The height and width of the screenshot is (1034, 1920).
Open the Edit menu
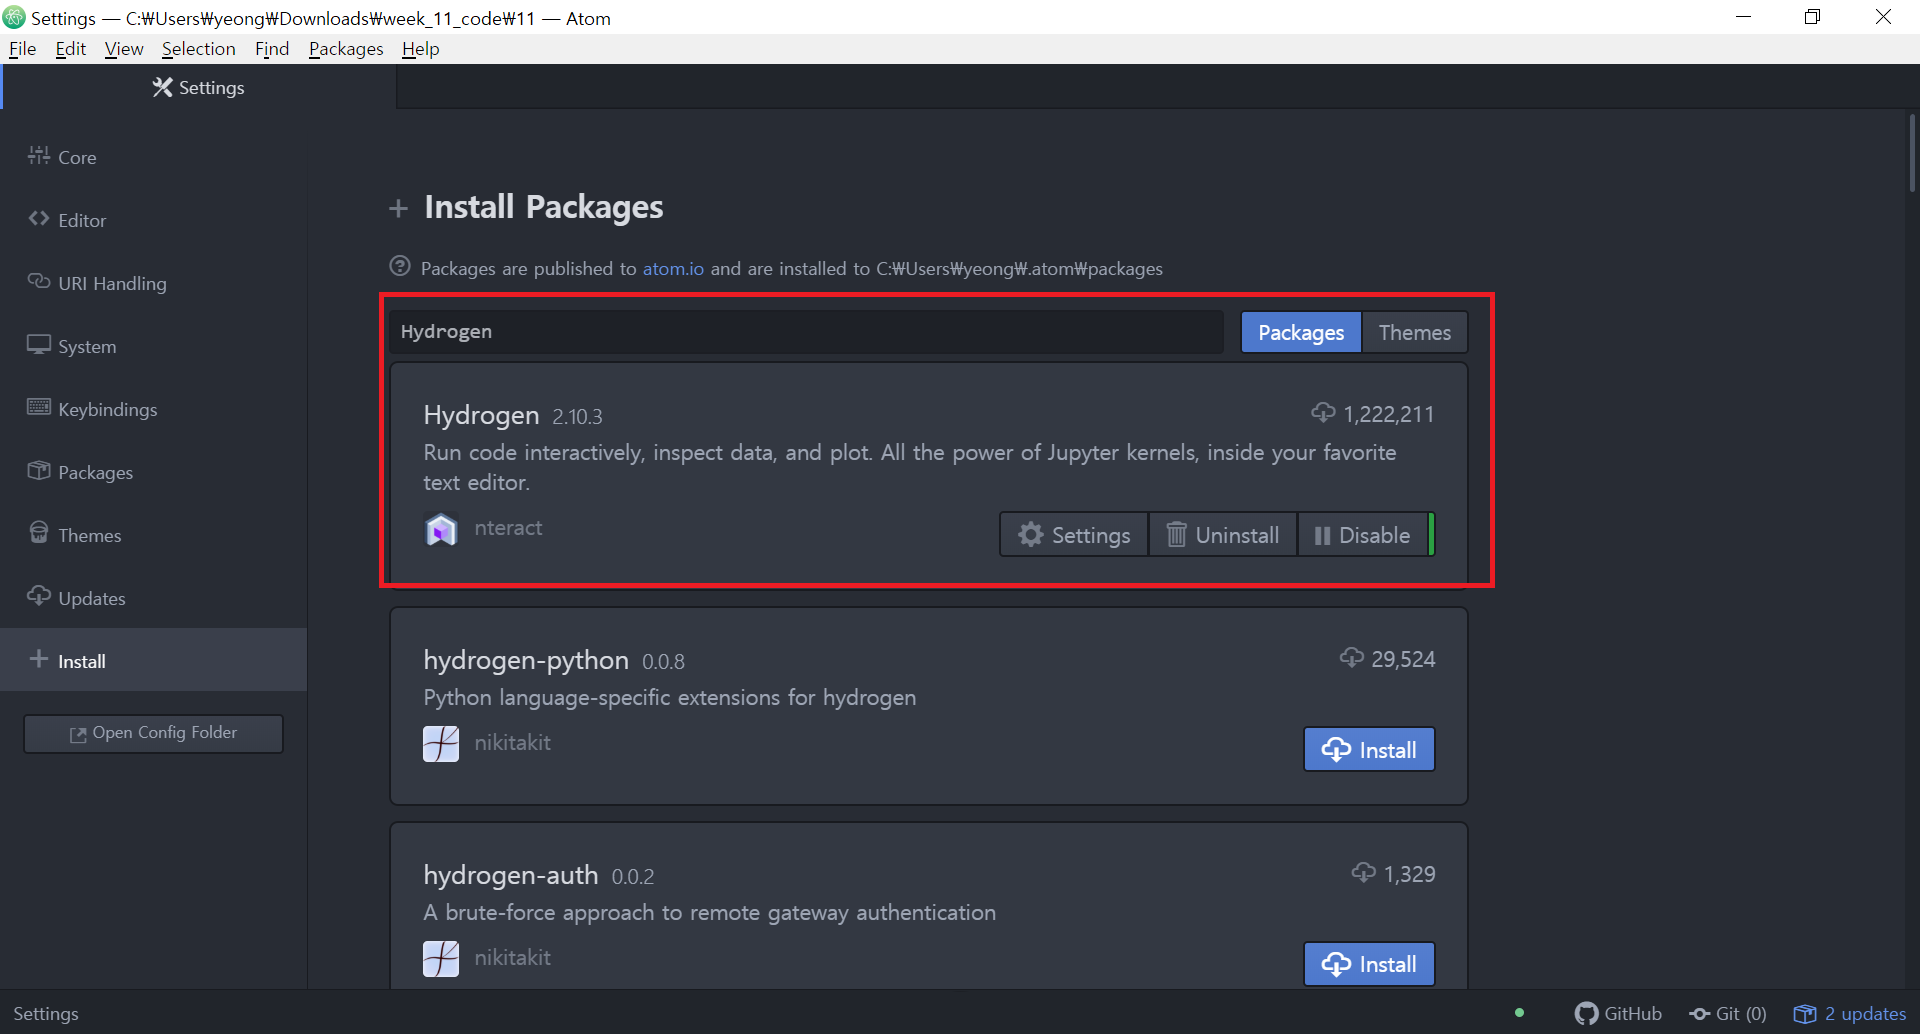tap(71, 49)
